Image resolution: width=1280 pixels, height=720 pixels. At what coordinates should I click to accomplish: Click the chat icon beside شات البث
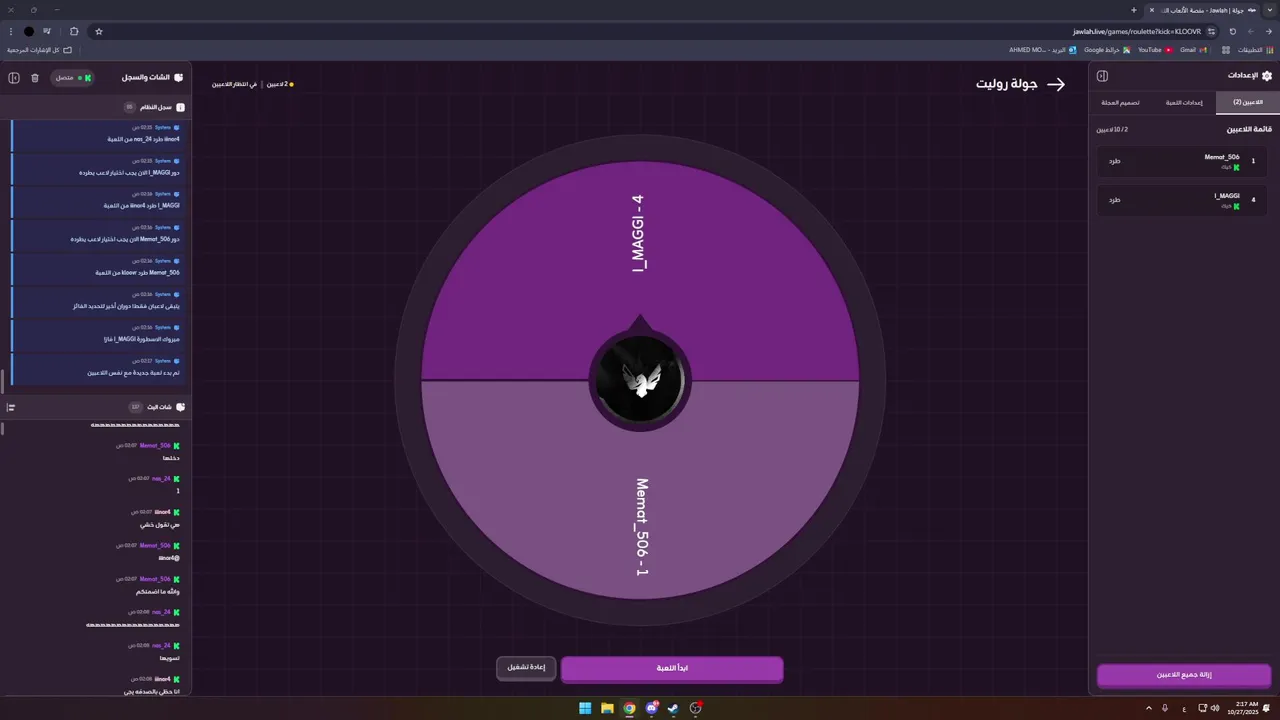pyautogui.click(x=180, y=407)
